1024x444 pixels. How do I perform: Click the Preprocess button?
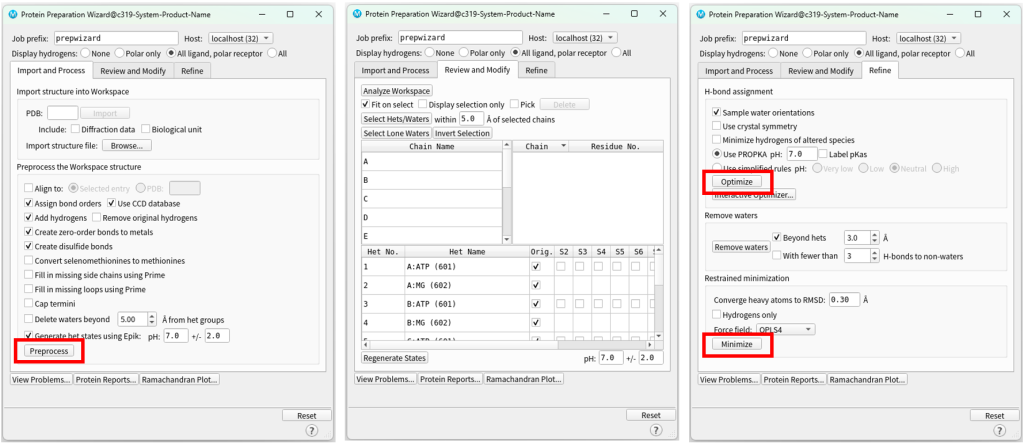pos(48,352)
